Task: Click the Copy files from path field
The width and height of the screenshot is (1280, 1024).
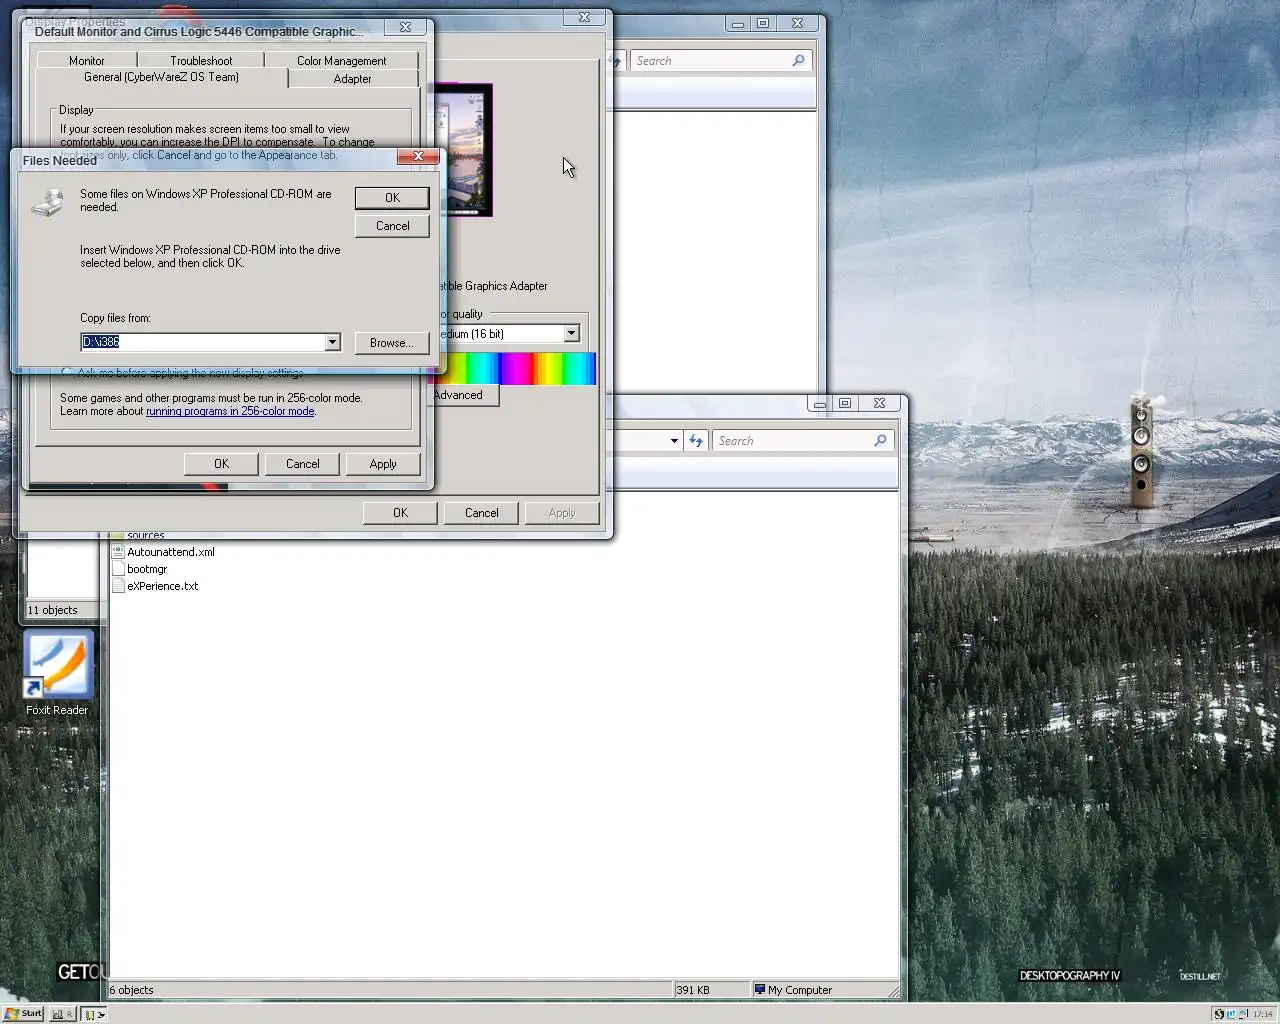Action: coord(202,342)
